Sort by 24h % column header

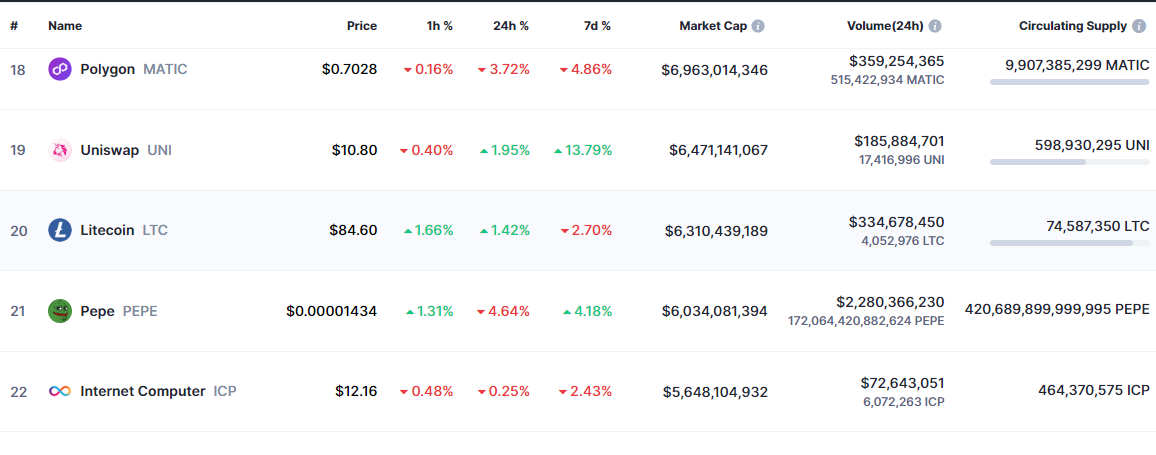(x=511, y=26)
